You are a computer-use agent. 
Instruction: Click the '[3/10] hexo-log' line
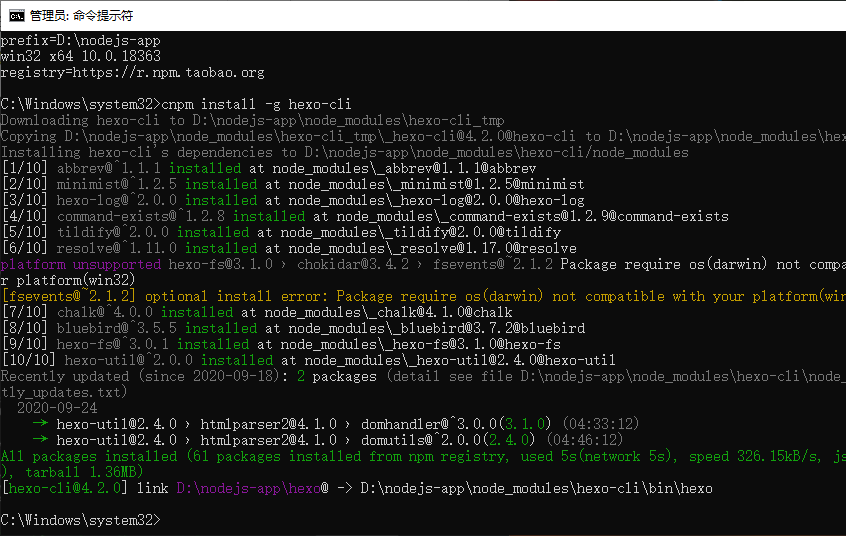(x=293, y=200)
